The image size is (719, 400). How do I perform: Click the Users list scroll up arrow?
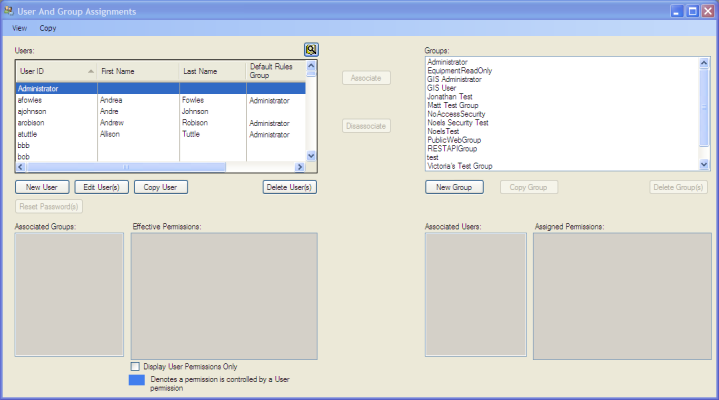(311, 66)
